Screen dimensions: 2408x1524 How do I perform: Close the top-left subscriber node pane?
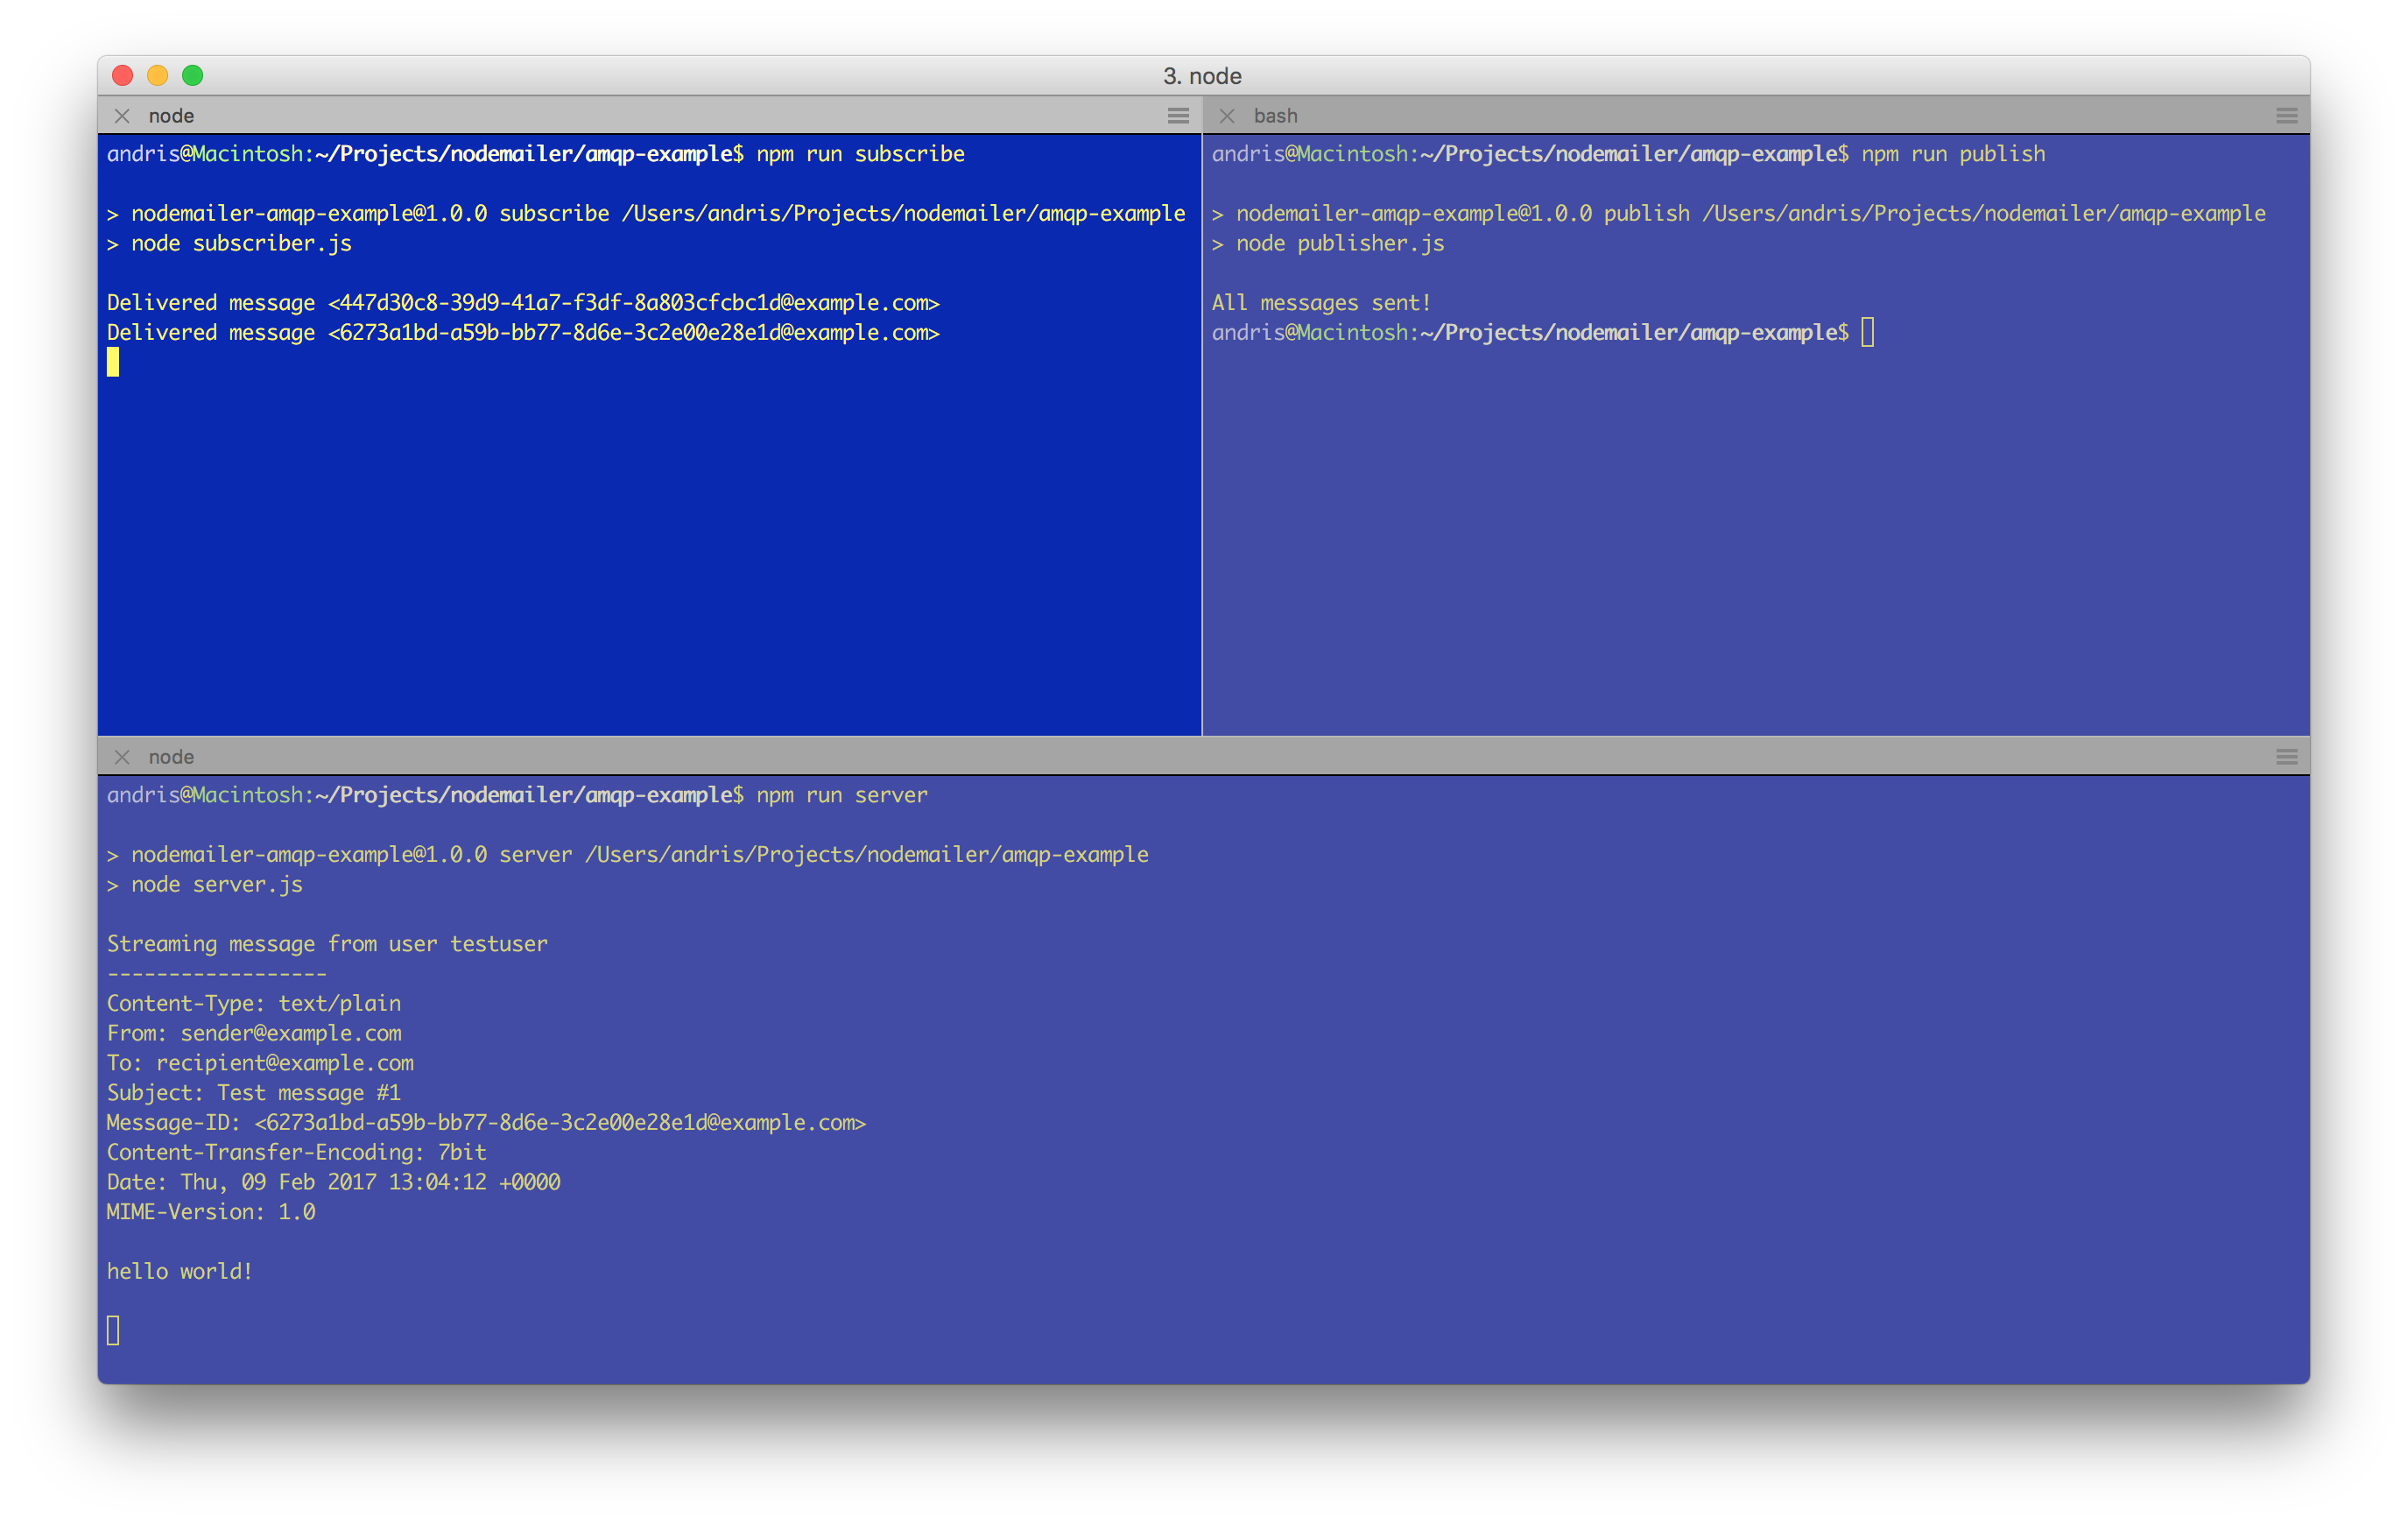[122, 116]
